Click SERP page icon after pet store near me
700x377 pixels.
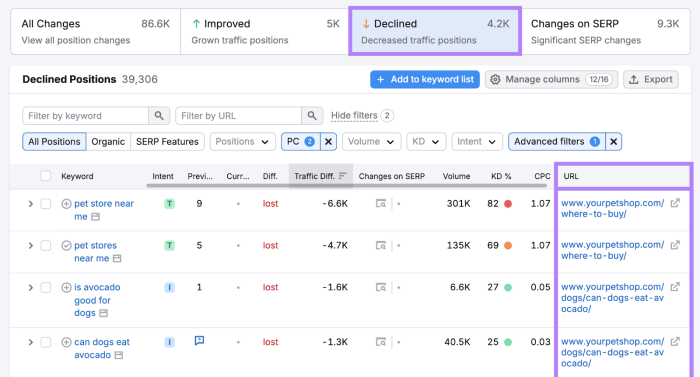tap(95, 217)
